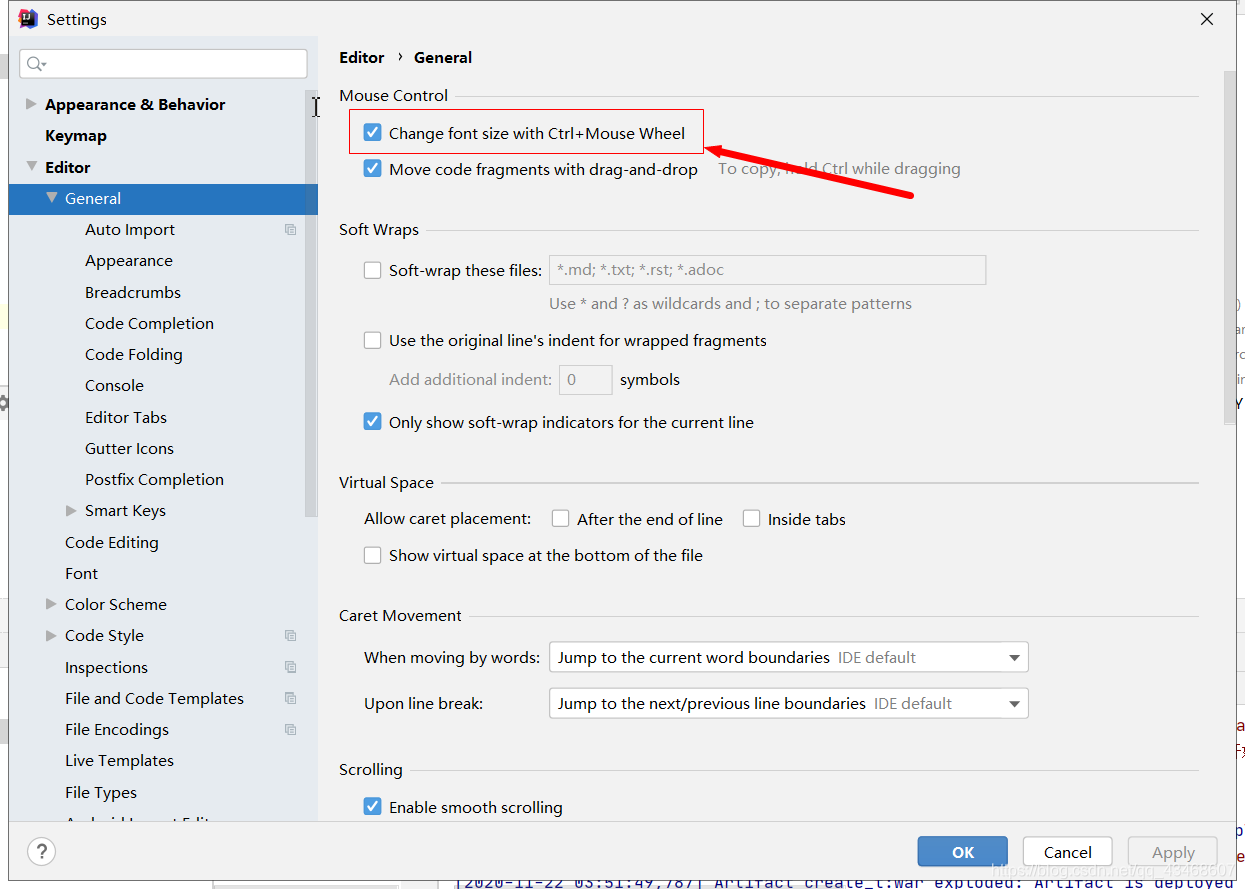Click the help question mark button
1245x889 pixels.
tap(41, 852)
